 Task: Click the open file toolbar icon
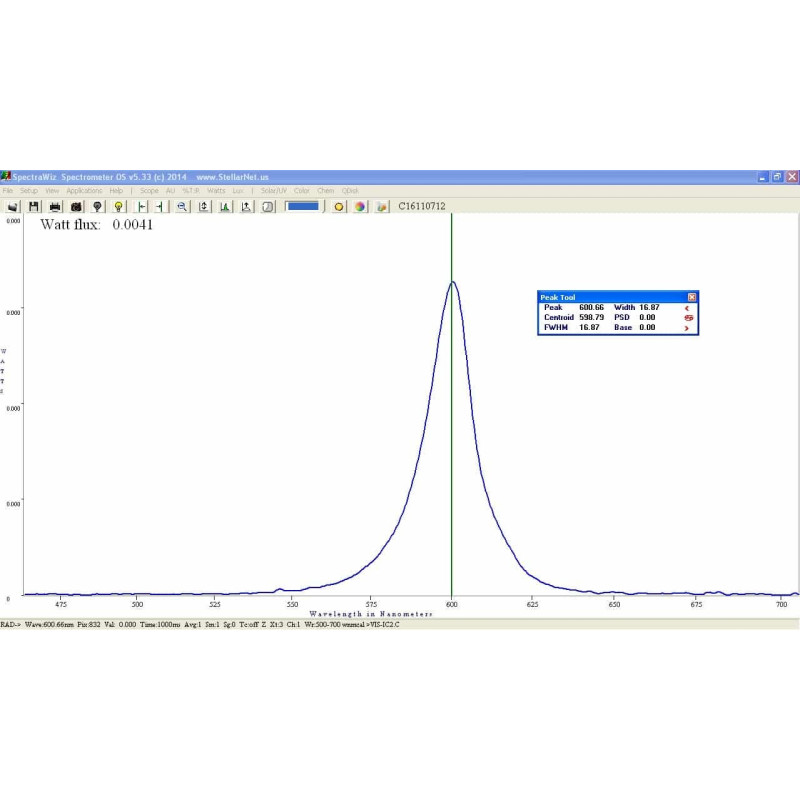(x=13, y=206)
